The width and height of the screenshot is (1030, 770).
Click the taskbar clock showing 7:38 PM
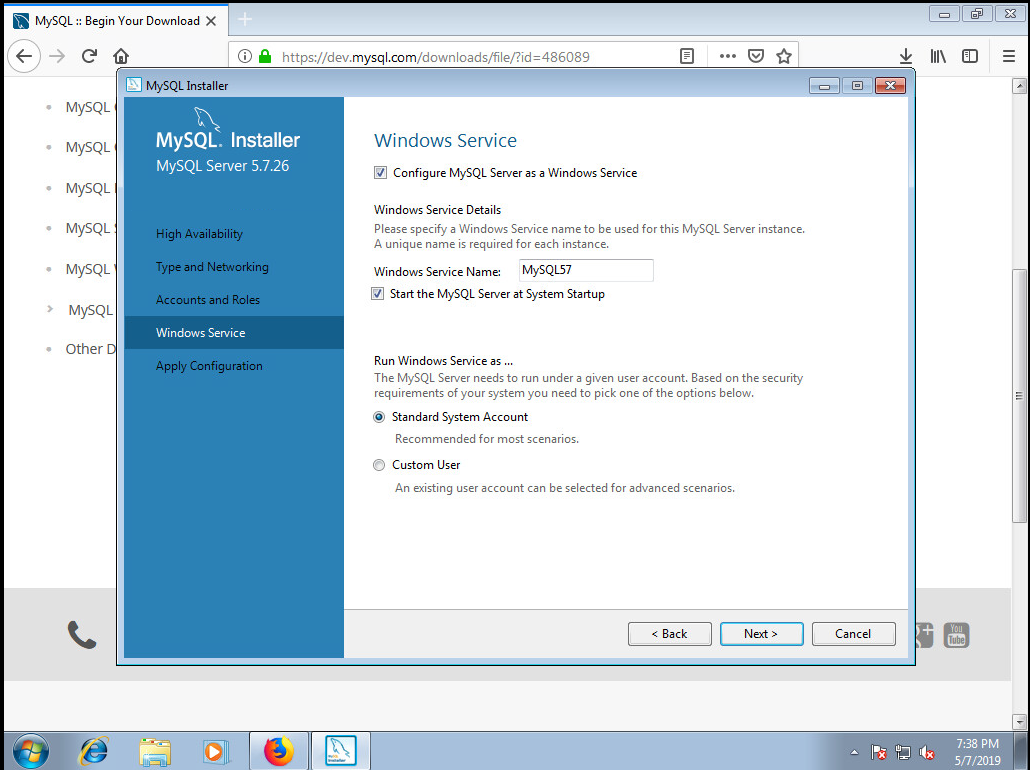(x=977, y=752)
